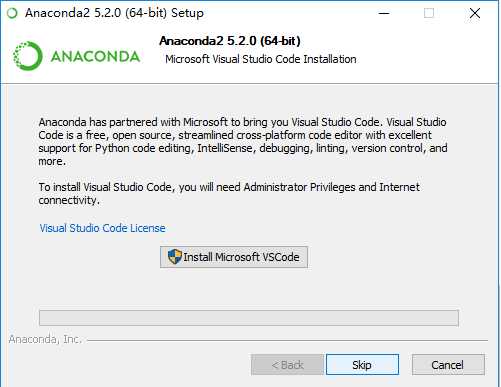Minimize the Anaconda2 Setup window

(x=384, y=13)
